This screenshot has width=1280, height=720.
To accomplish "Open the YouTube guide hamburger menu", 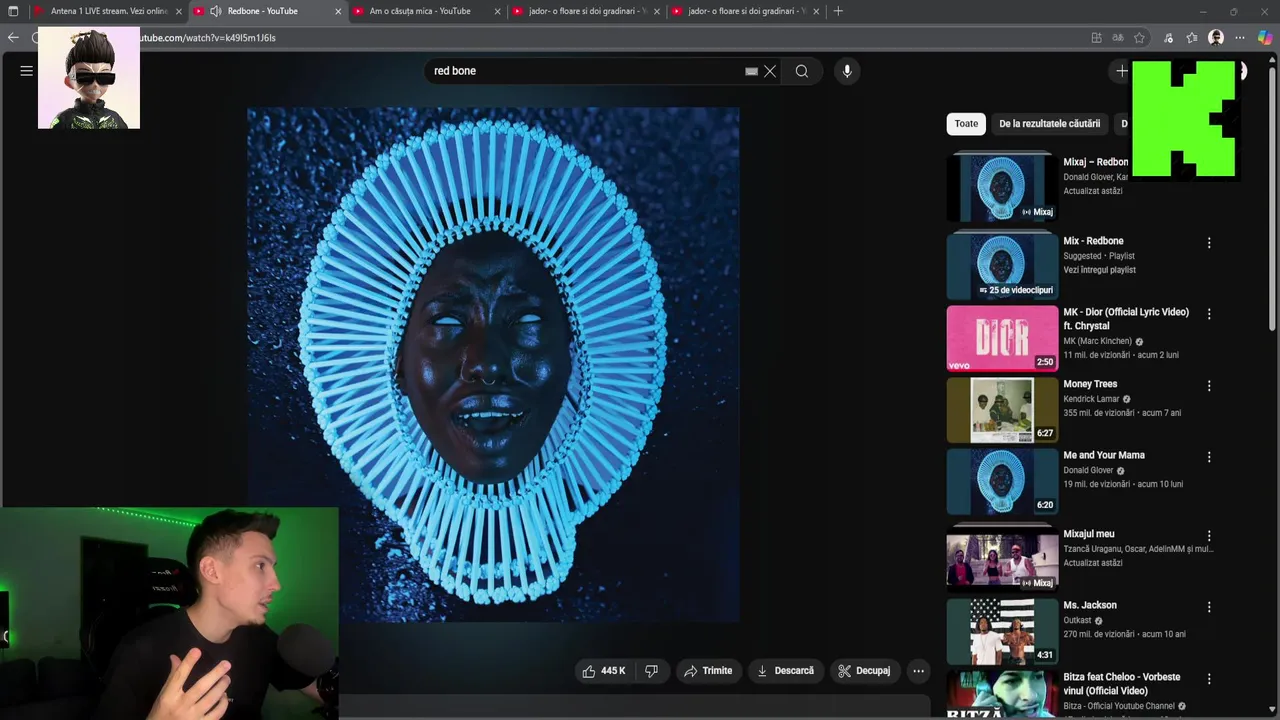I will tap(27, 71).
